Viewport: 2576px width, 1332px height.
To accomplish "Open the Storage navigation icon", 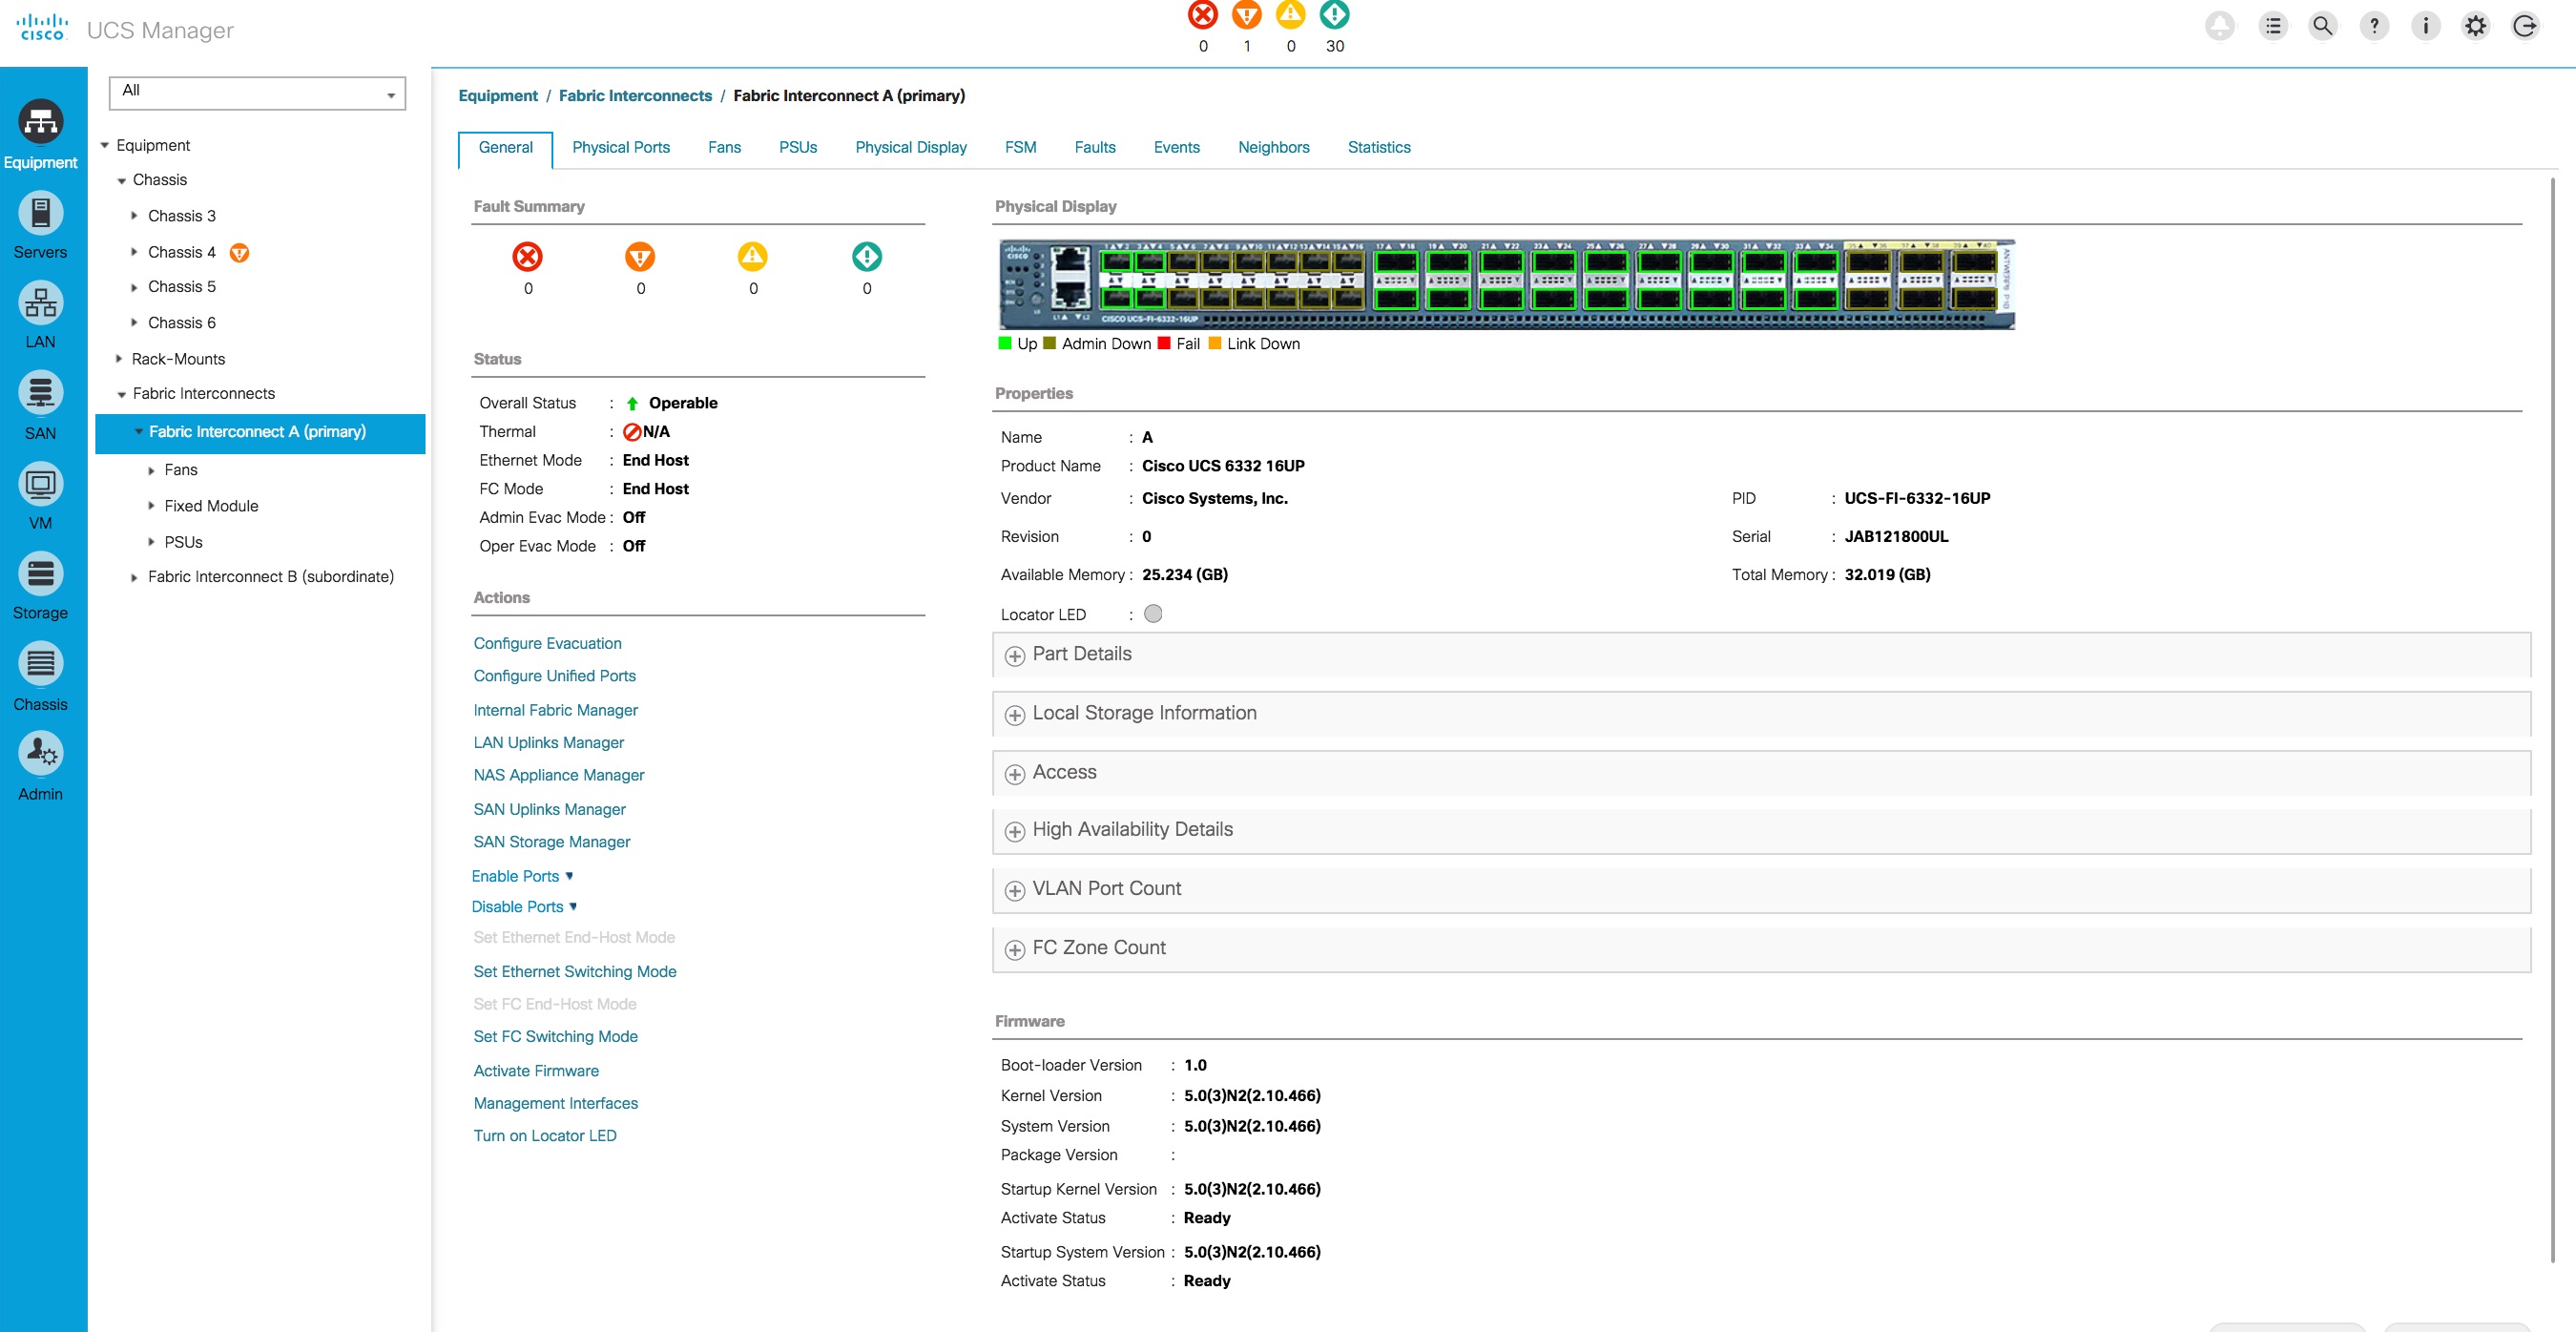I will coord(40,575).
